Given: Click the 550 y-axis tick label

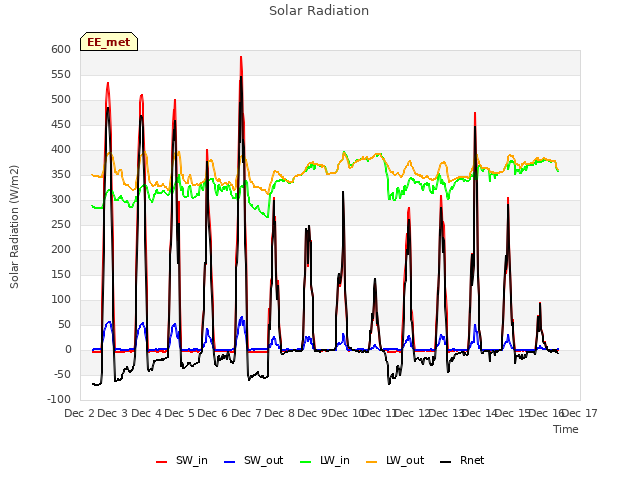Looking at the screenshot, I should pyautogui.click(x=61, y=74).
